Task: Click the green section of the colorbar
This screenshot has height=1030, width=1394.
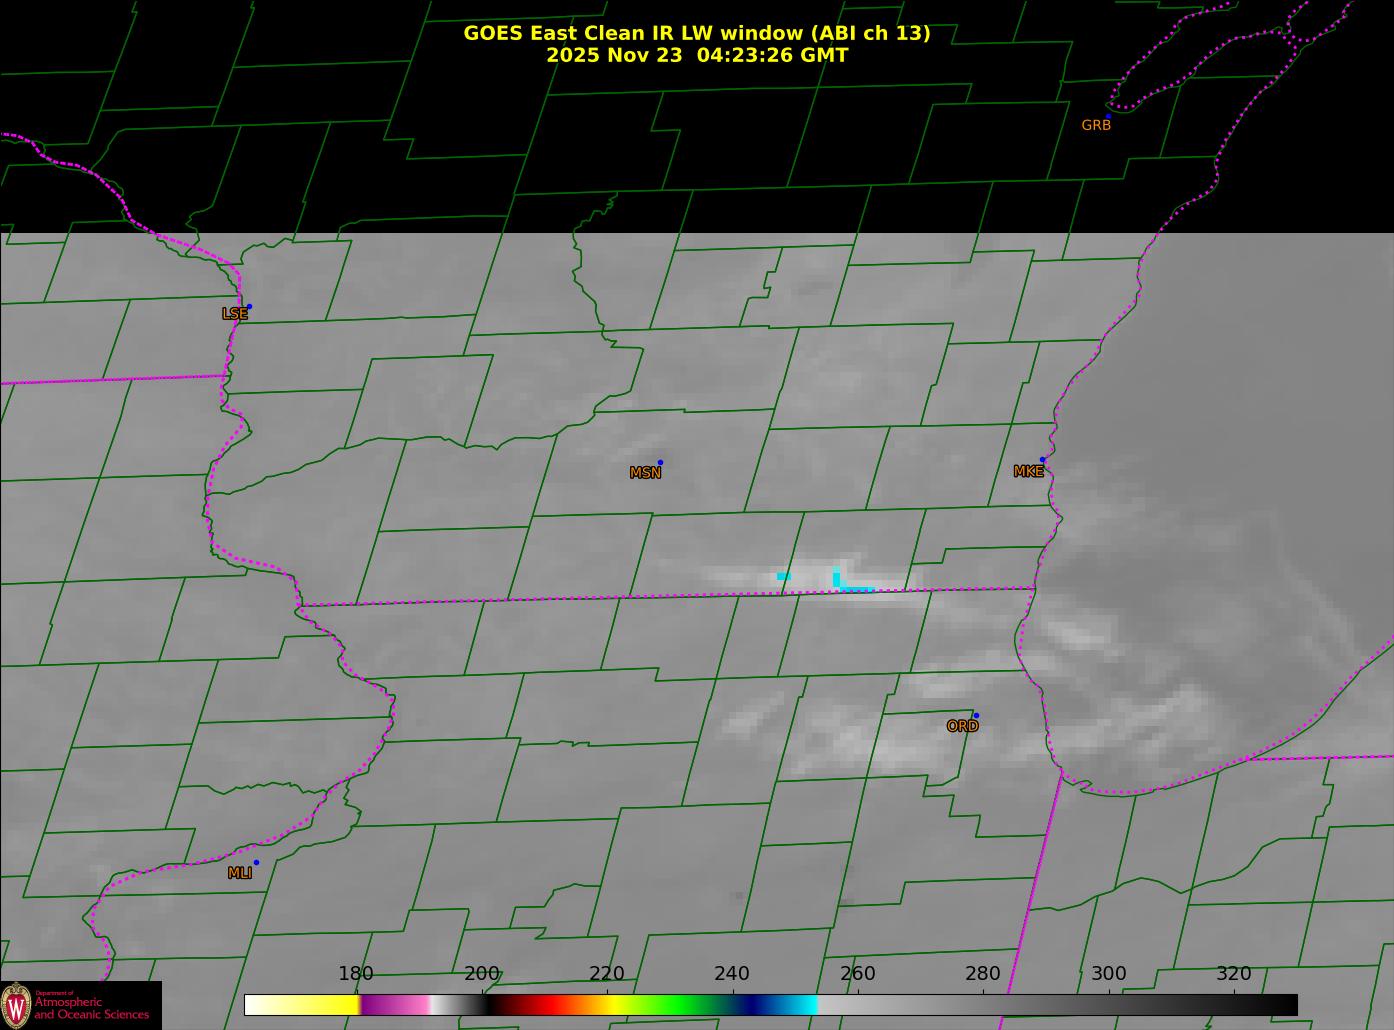Action: pyautogui.click(x=680, y=1004)
